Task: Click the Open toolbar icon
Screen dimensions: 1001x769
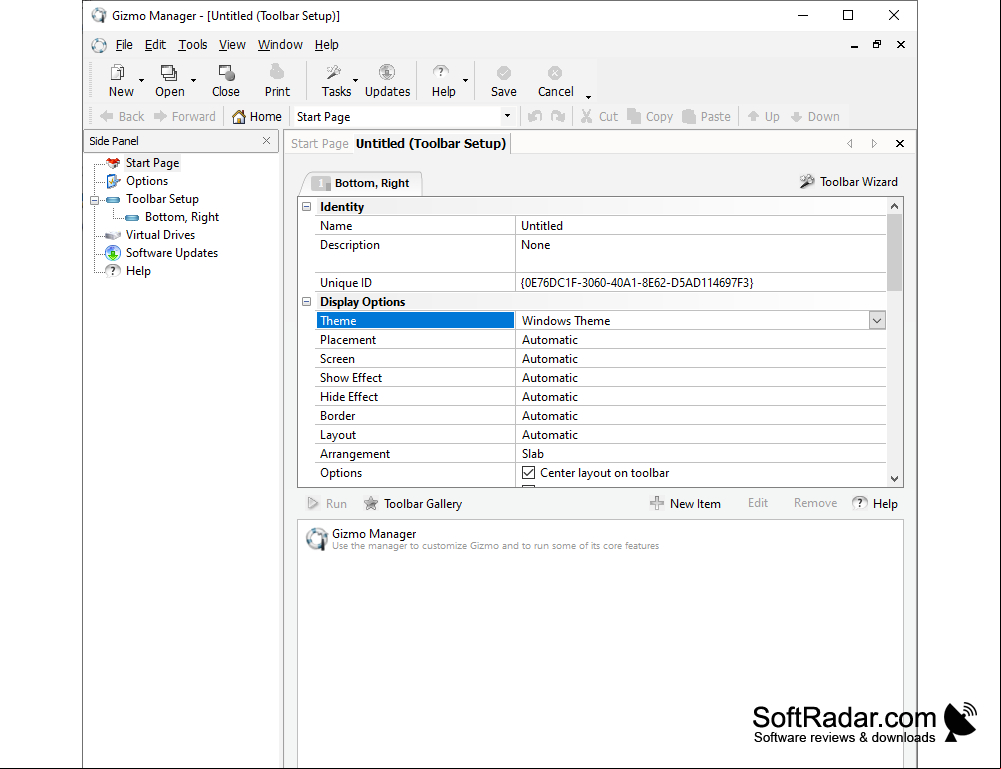Action: (169, 73)
